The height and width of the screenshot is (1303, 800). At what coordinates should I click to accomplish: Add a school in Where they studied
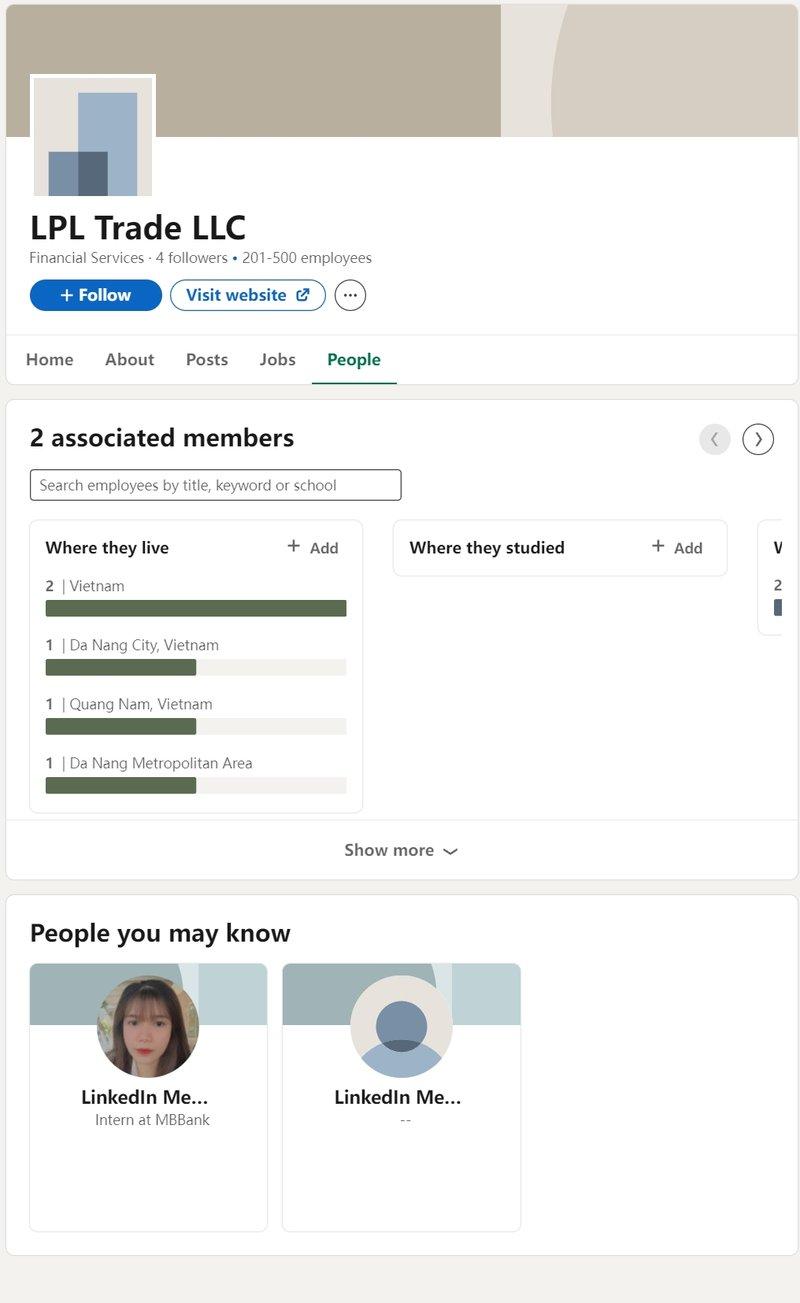(x=677, y=547)
